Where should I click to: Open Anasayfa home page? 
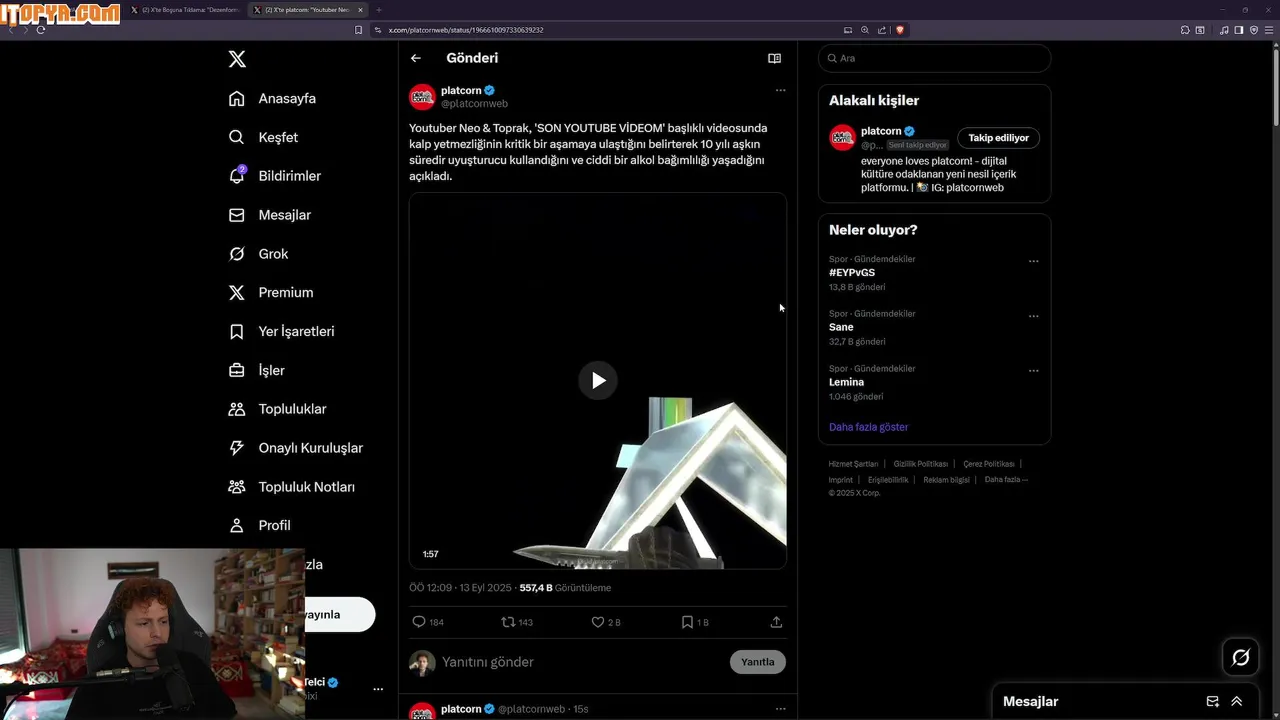coord(273,98)
